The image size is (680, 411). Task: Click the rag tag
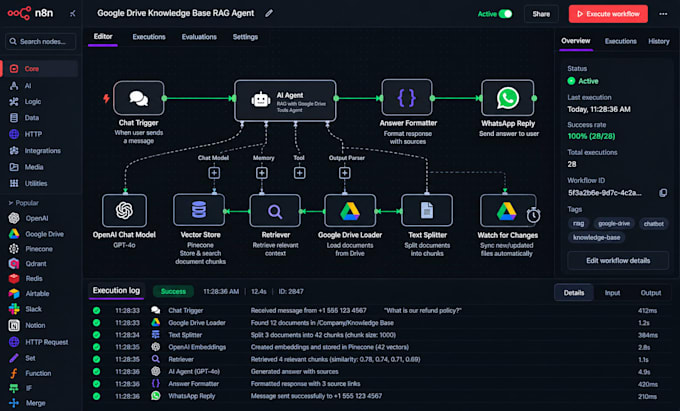pyautogui.click(x=579, y=223)
